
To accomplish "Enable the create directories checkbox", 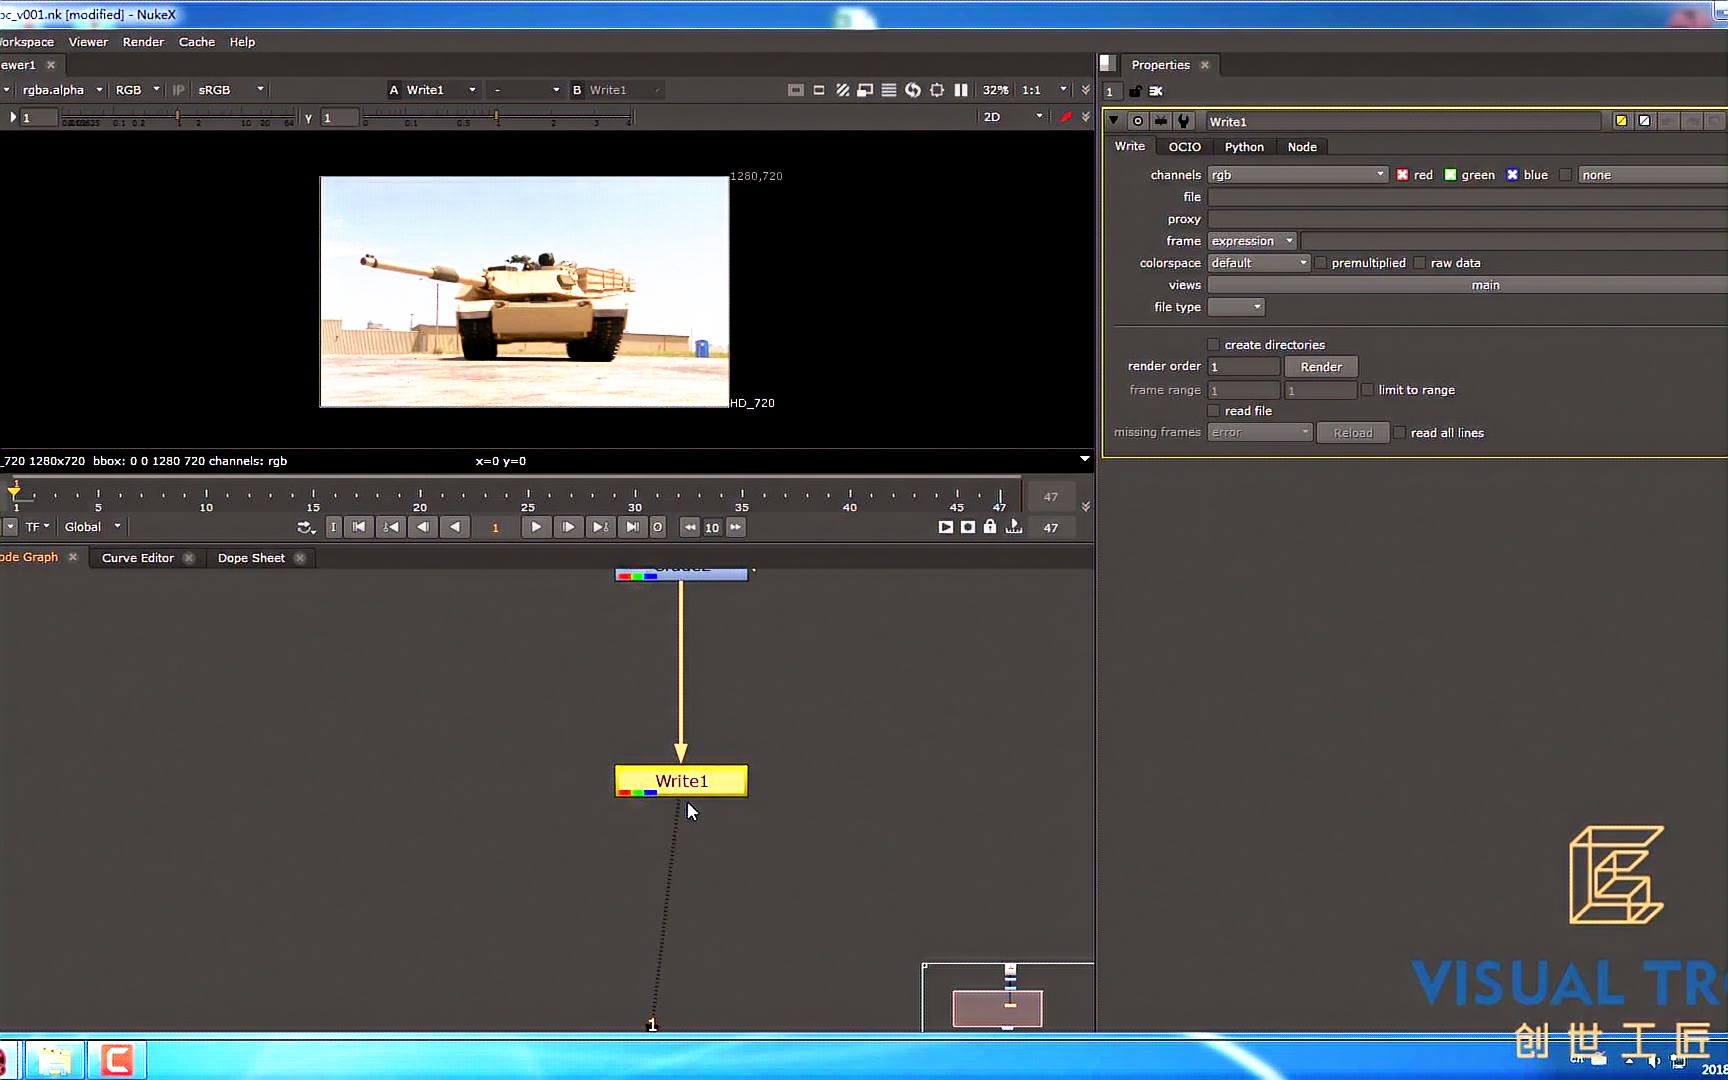I will [x=1214, y=345].
